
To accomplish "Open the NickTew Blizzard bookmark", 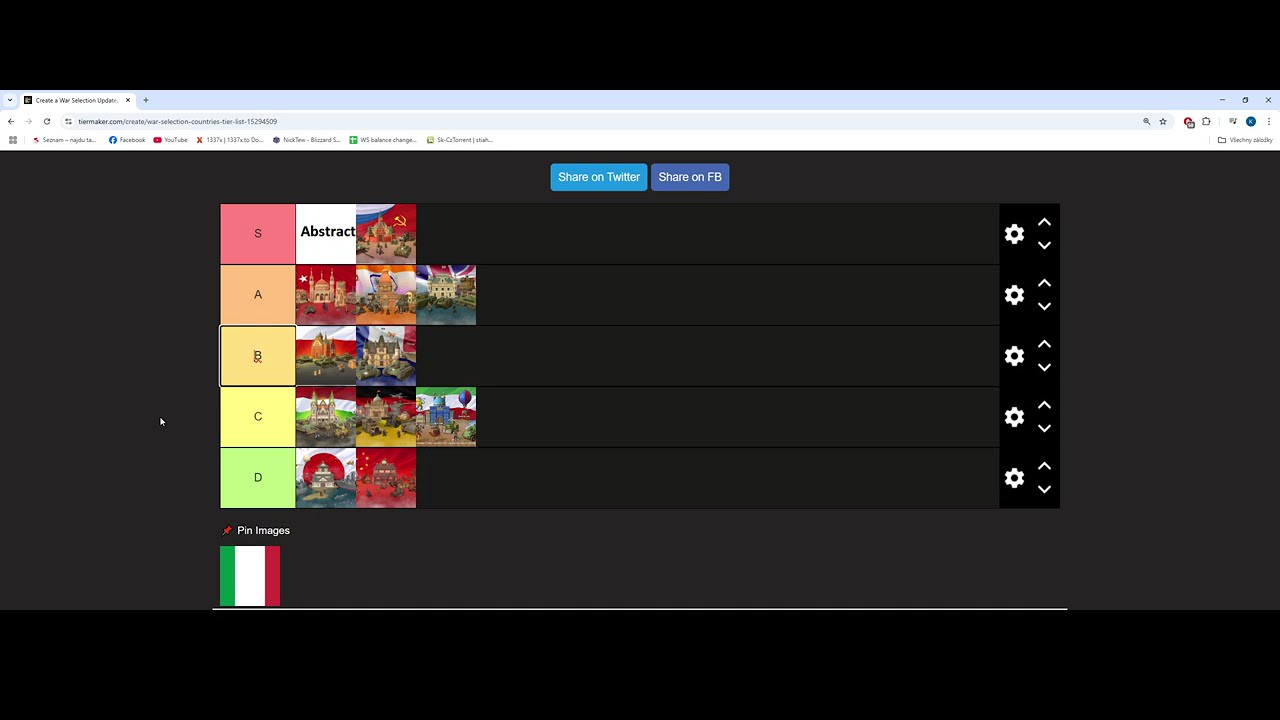I will coord(307,140).
